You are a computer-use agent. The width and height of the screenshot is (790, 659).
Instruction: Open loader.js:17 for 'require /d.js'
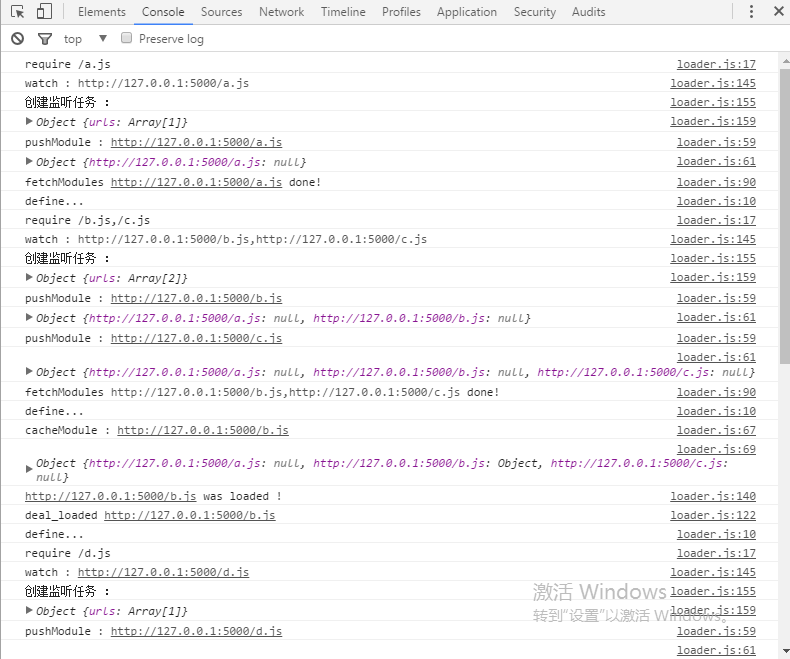click(x=716, y=553)
